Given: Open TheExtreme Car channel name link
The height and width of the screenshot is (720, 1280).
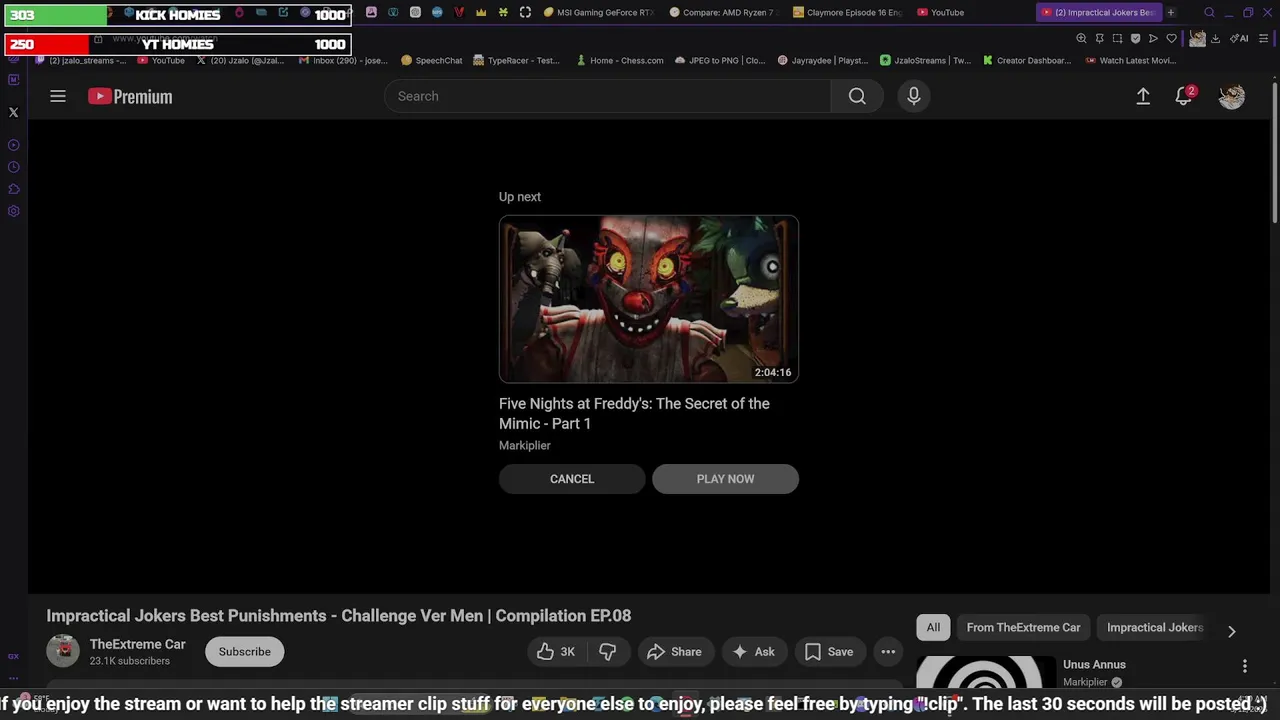Looking at the screenshot, I should tap(138, 644).
